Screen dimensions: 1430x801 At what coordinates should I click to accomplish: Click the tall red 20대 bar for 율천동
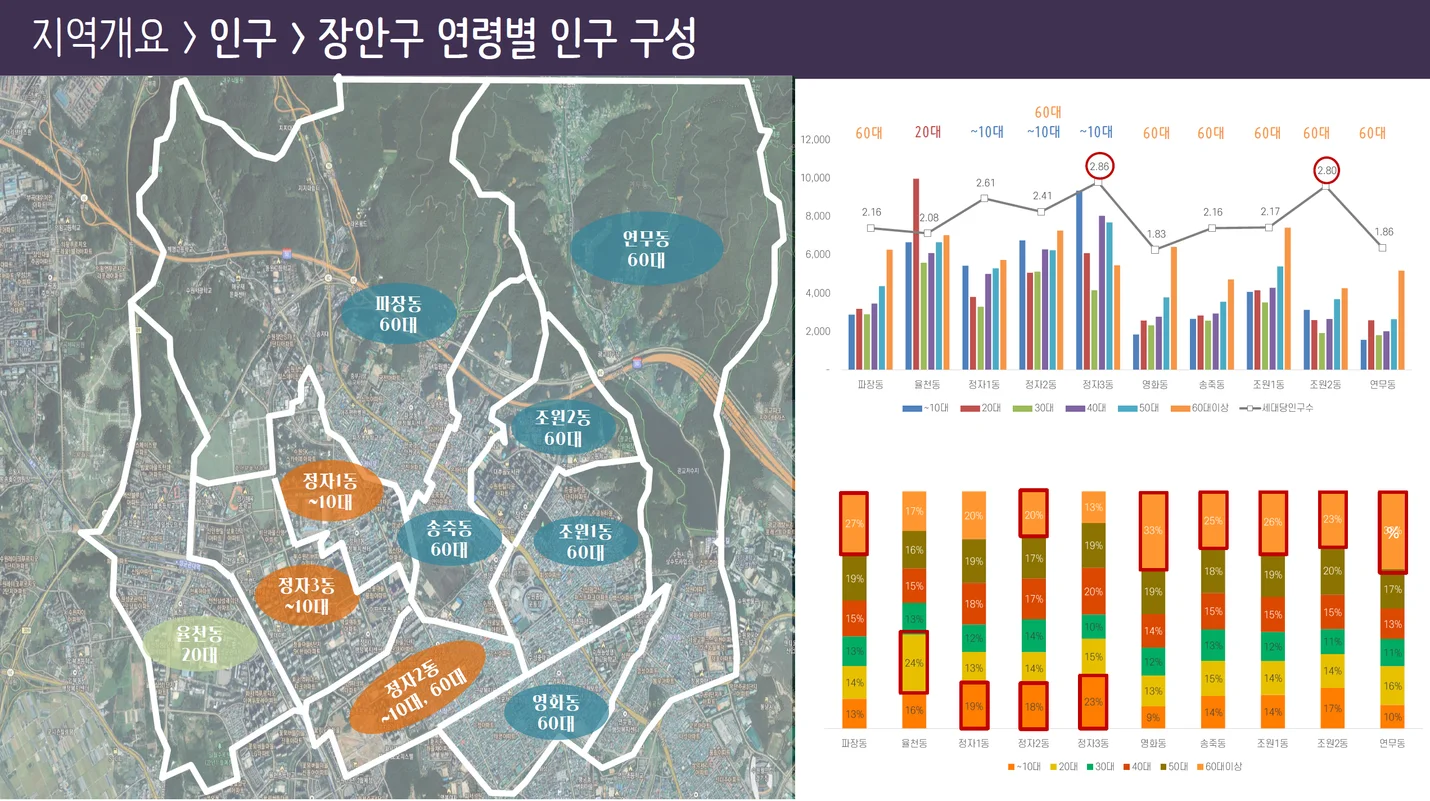tap(916, 274)
